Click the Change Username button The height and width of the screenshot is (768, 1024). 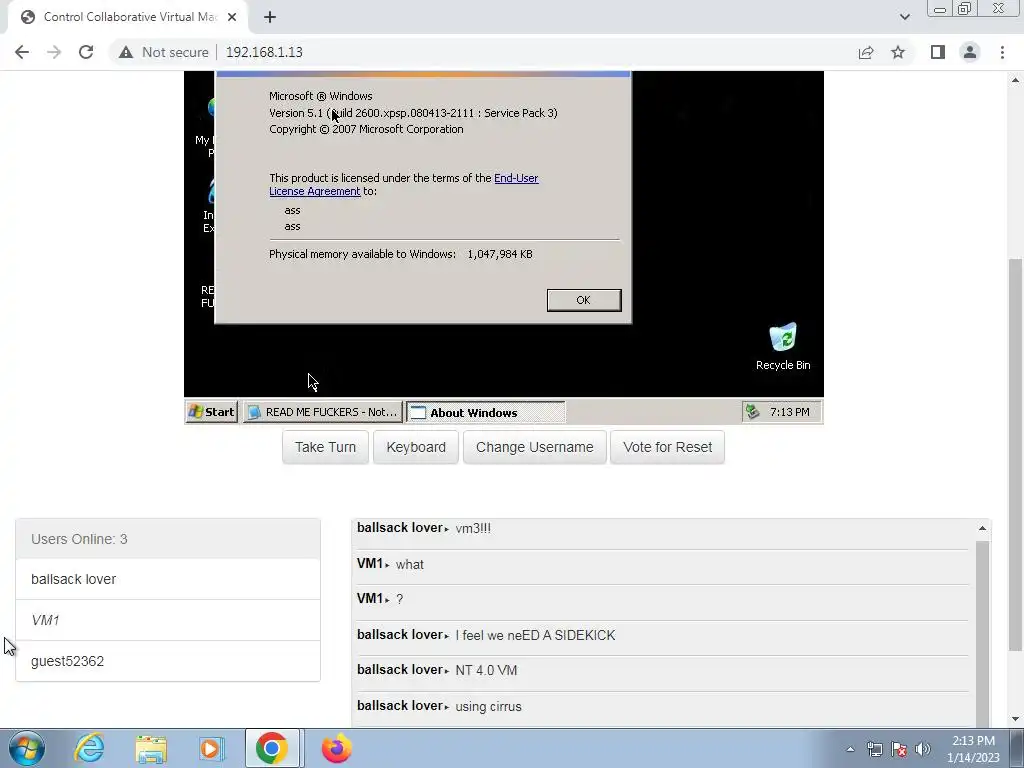(x=534, y=447)
